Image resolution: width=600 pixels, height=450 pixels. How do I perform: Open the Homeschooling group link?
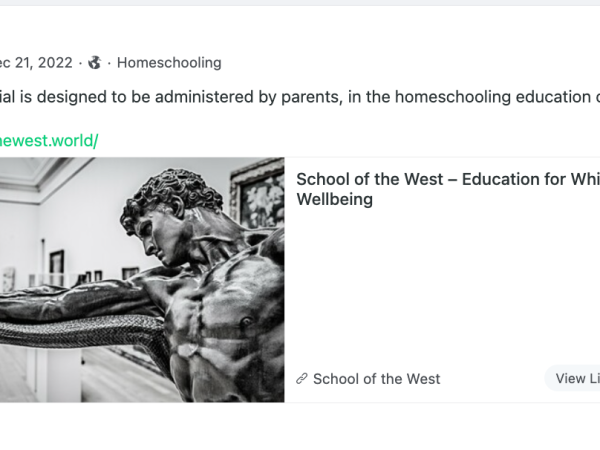(x=169, y=62)
